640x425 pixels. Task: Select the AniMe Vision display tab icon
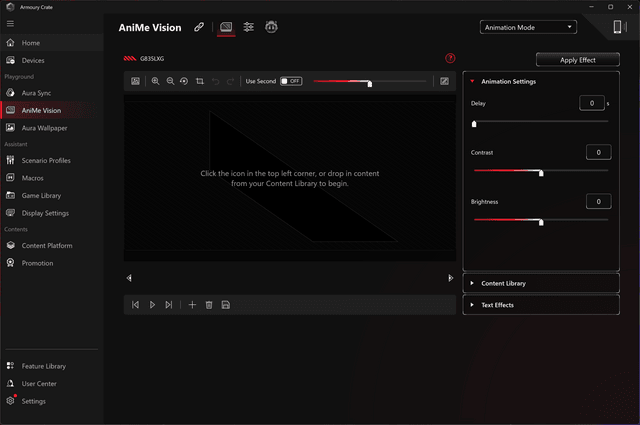(x=226, y=27)
